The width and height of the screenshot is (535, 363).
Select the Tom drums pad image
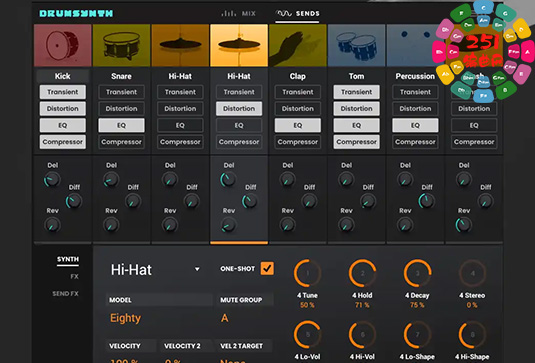tap(357, 45)
